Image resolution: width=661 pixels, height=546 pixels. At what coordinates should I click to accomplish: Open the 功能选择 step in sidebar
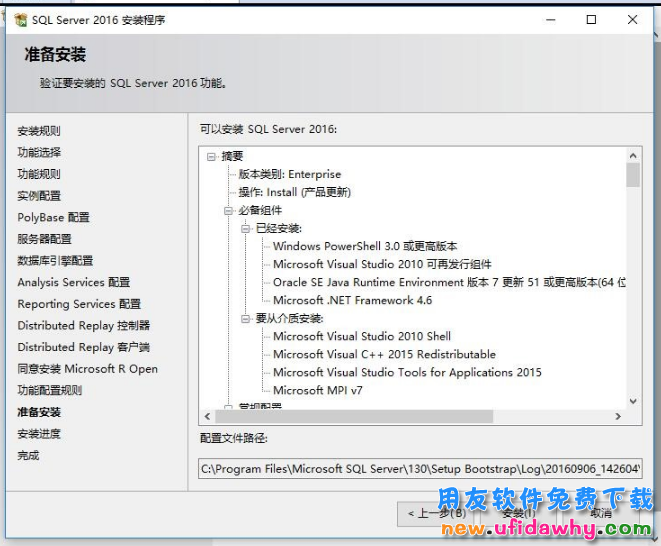point(39,152)
